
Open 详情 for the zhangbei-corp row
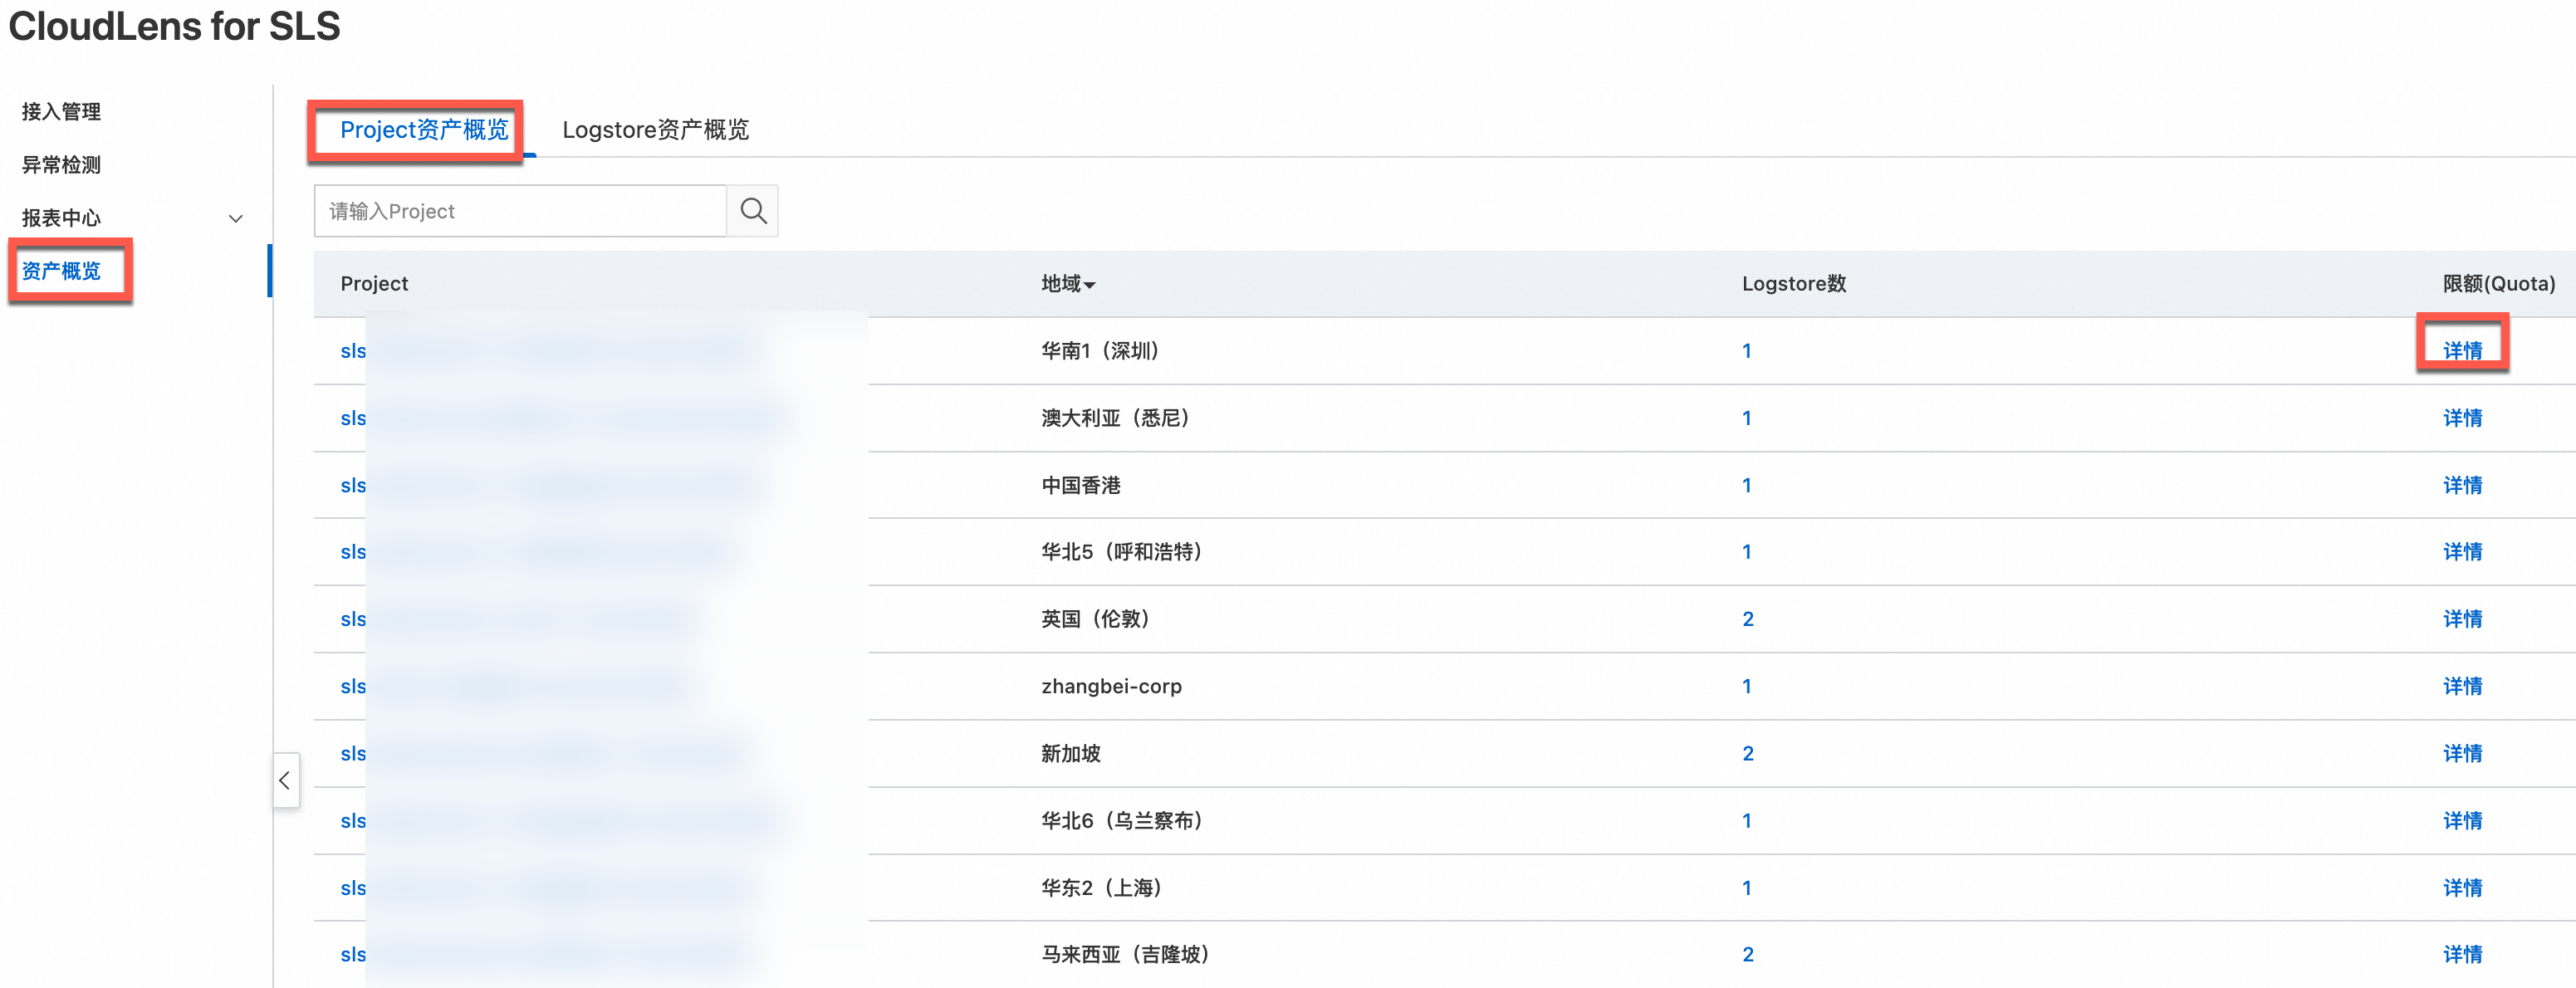pyautogui.click(x=2462, y=686)
